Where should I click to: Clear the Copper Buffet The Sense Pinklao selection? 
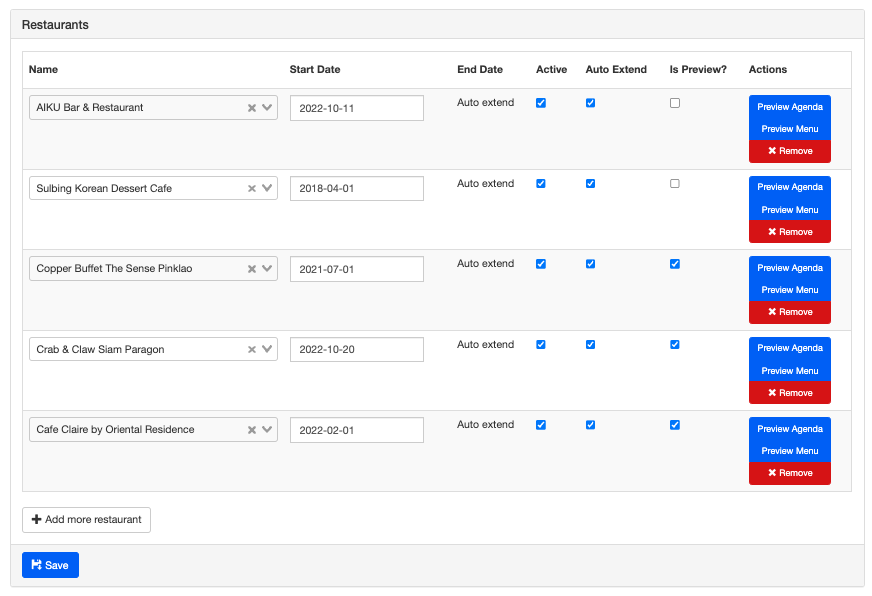[252, 269]
